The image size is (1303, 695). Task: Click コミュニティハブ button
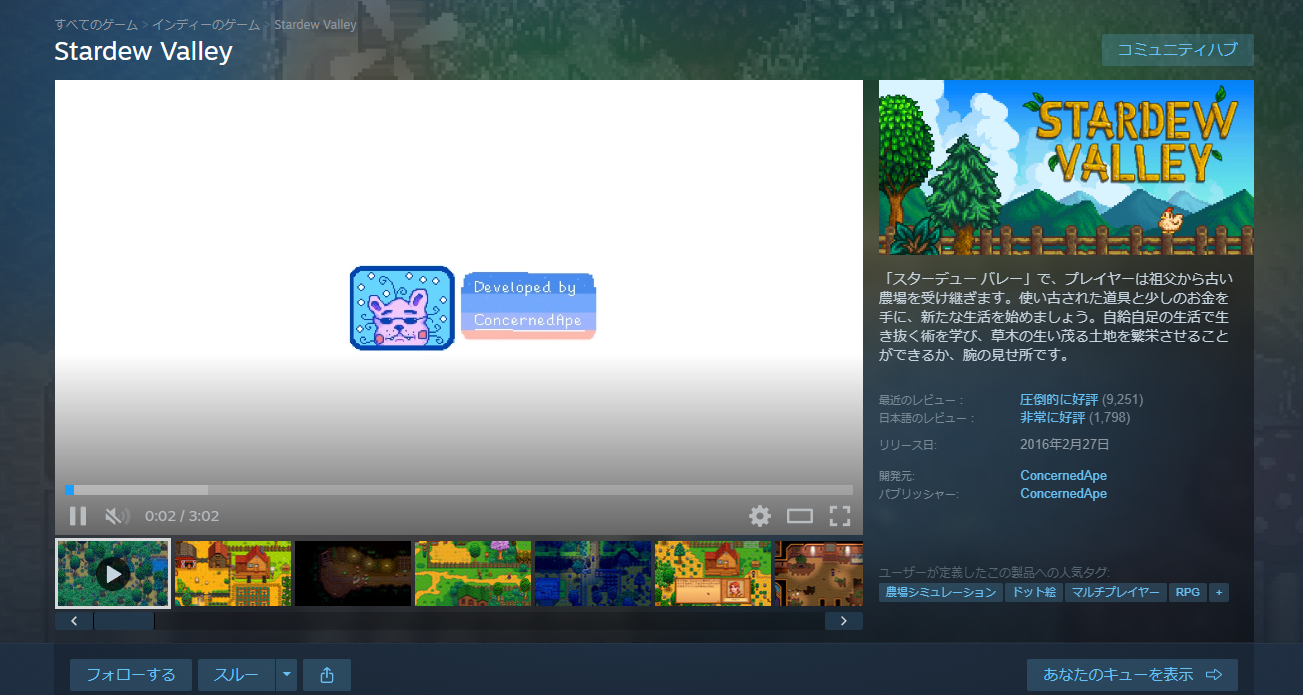(1177, 50)
